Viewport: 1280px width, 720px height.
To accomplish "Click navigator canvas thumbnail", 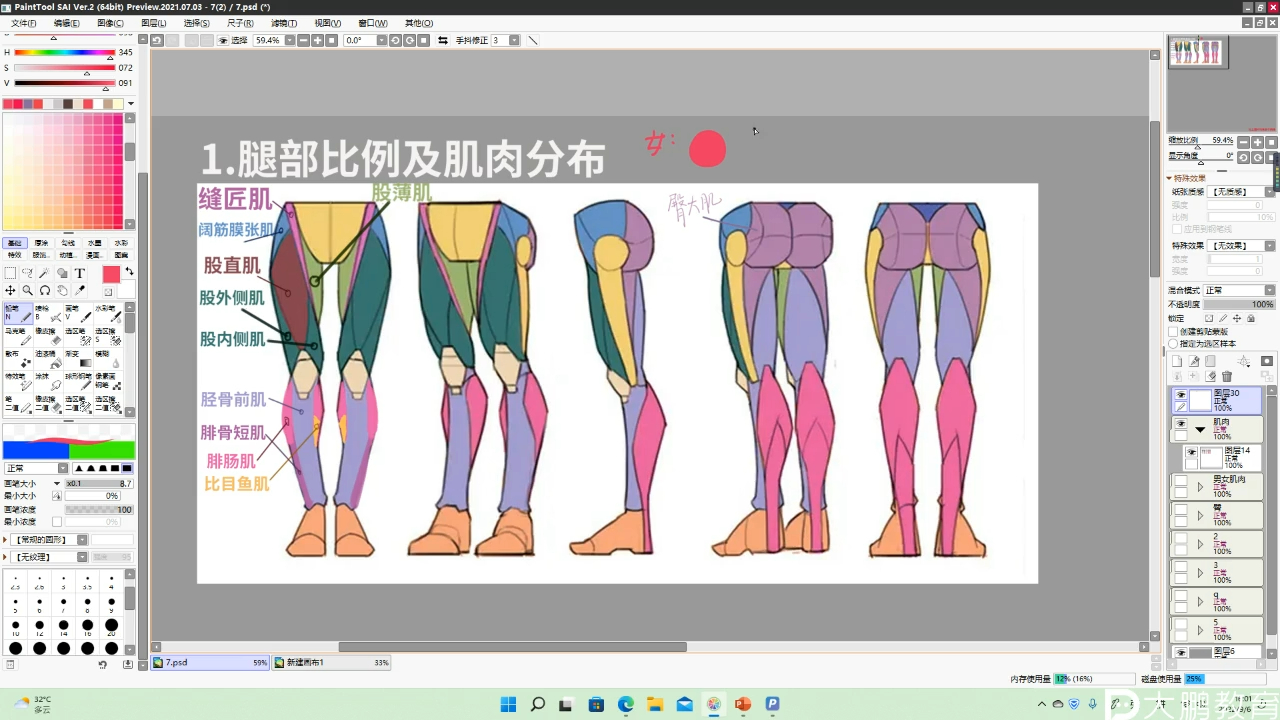I will pyautogui.click(x=1198, y=52).
